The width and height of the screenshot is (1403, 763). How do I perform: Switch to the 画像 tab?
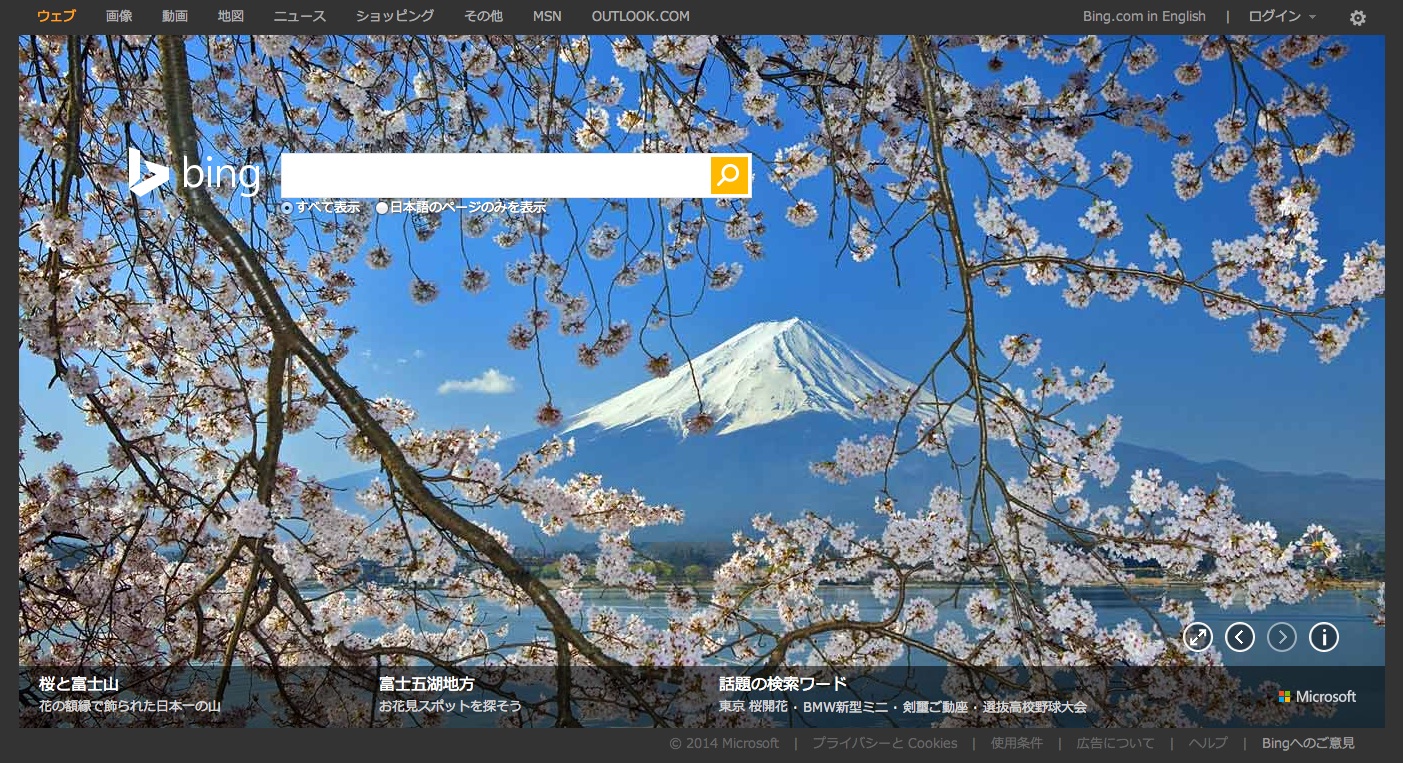click(119, 16)
